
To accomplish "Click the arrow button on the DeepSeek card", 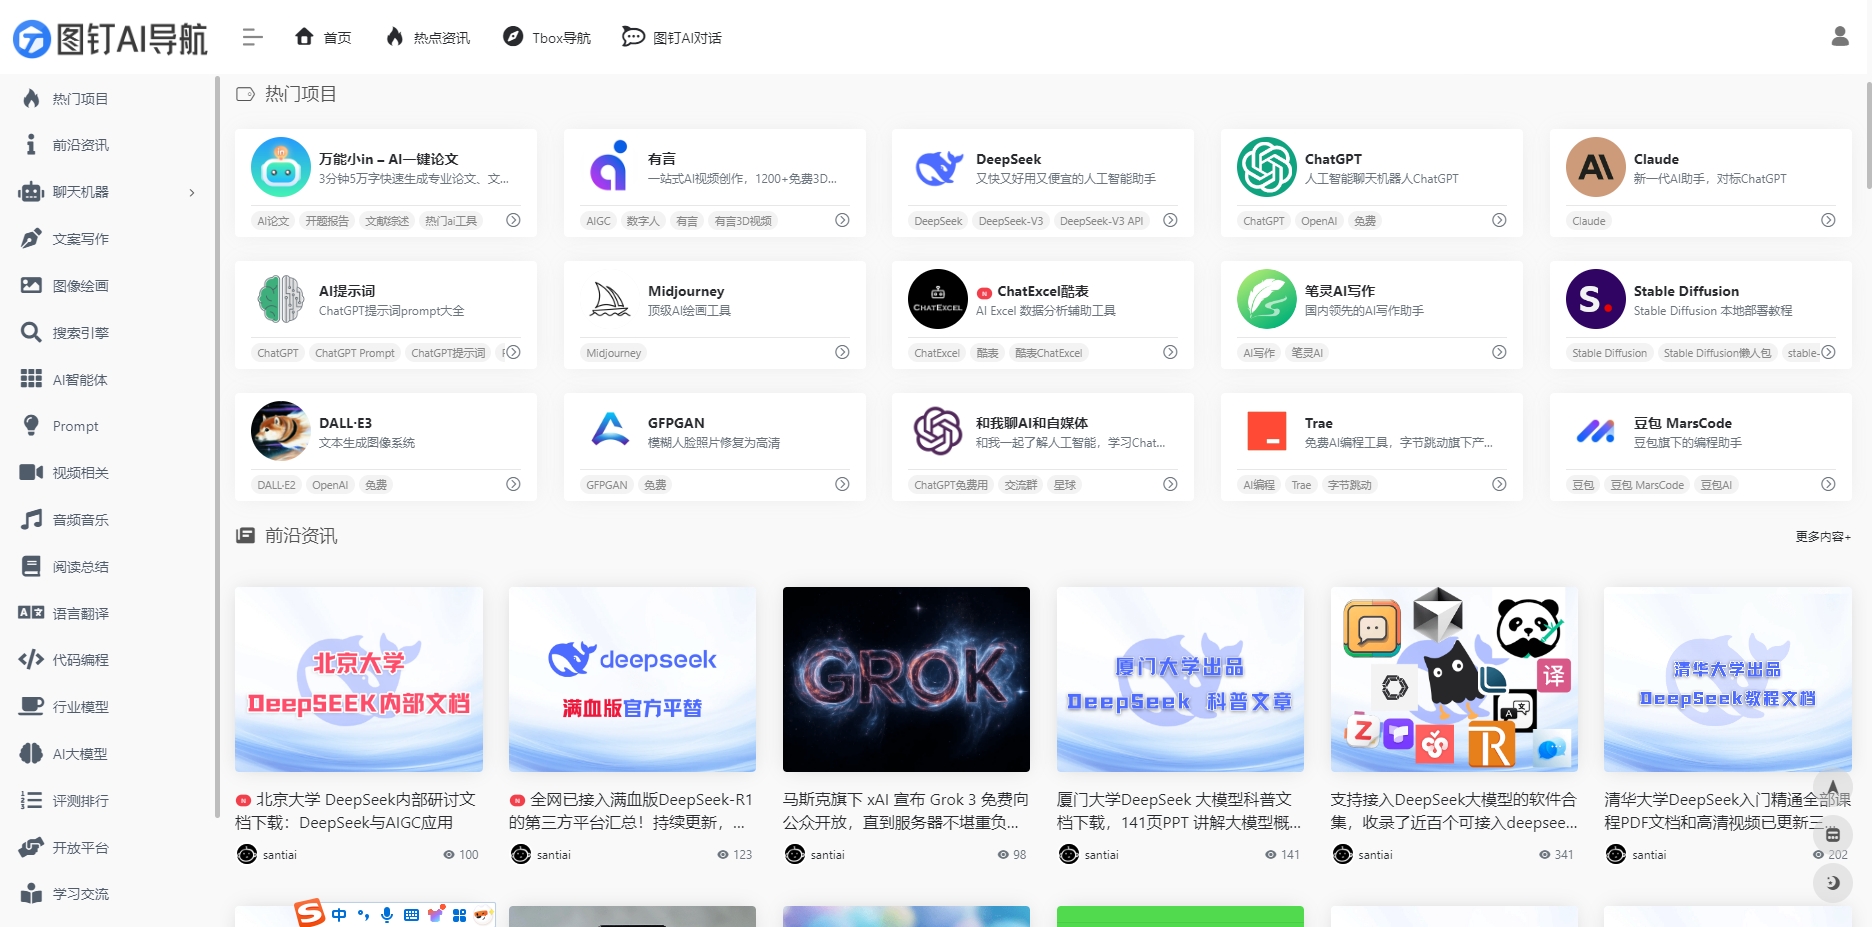I will coord(1170,220).
